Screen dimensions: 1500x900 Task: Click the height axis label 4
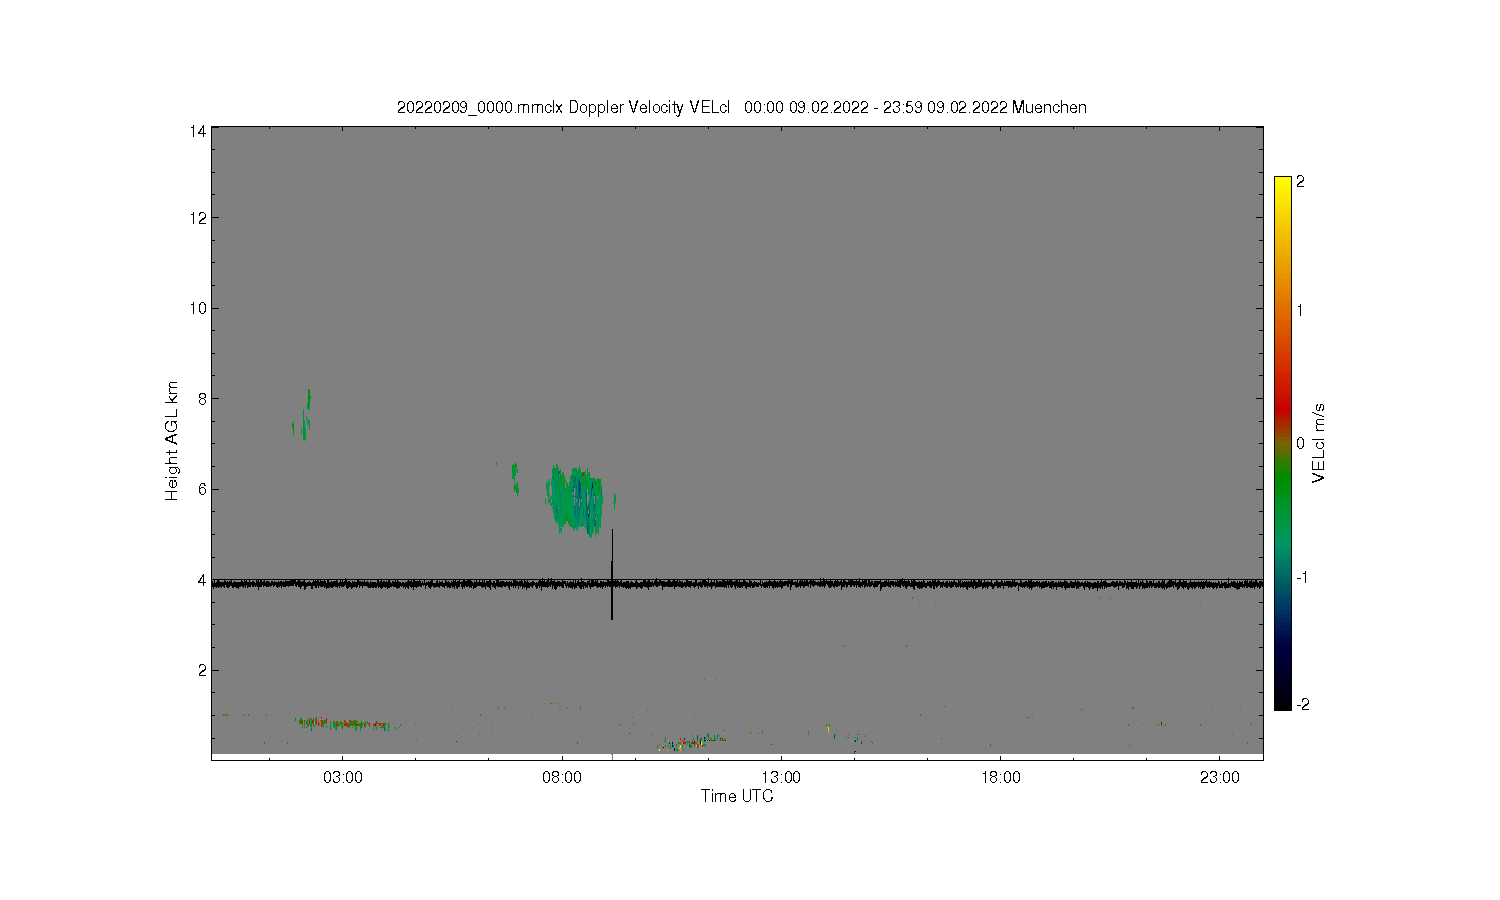tap(202, 580)
